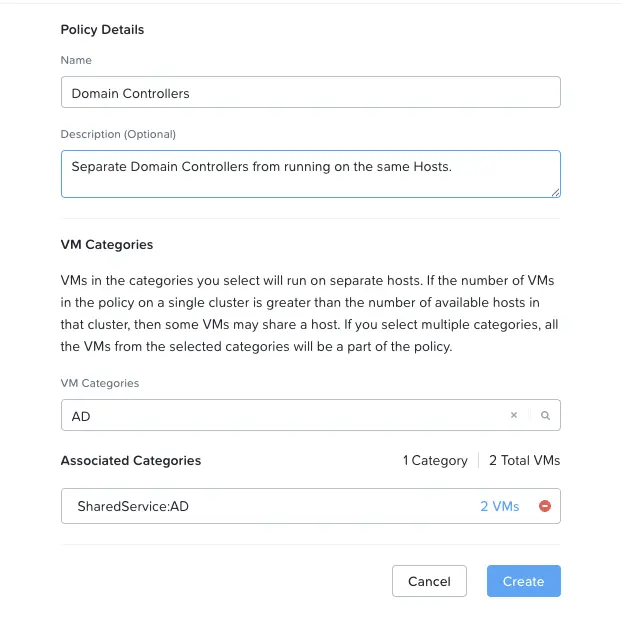Click the VM Categories section heading
622x628 pixels.
coord(107,245)
